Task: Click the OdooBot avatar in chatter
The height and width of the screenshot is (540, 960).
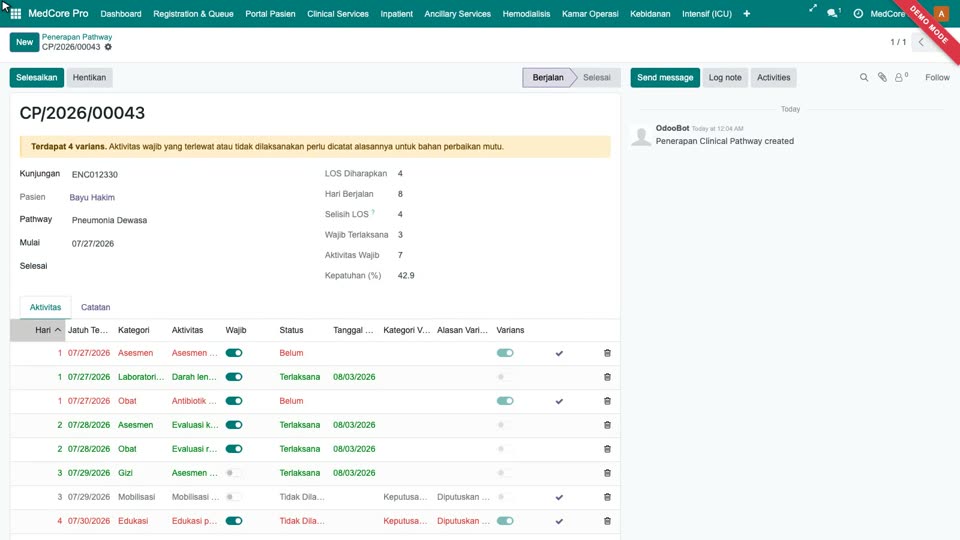Action: (x=641, y=135)
